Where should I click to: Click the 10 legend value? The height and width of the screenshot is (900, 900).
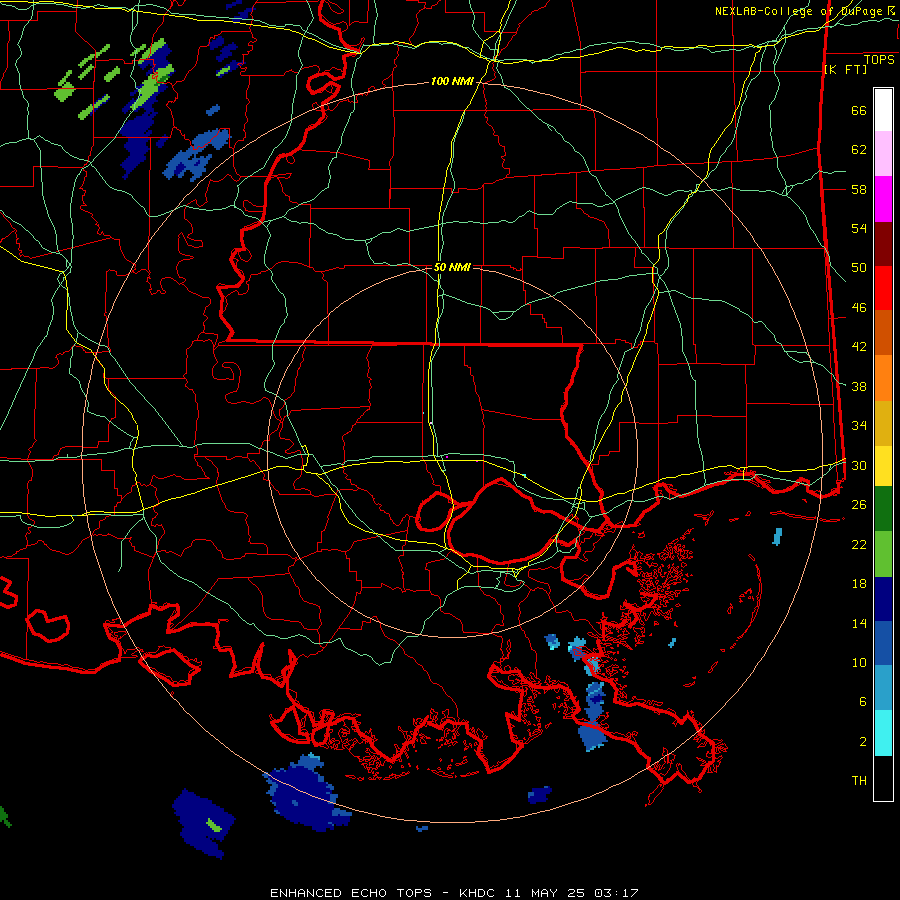(859, 662)
